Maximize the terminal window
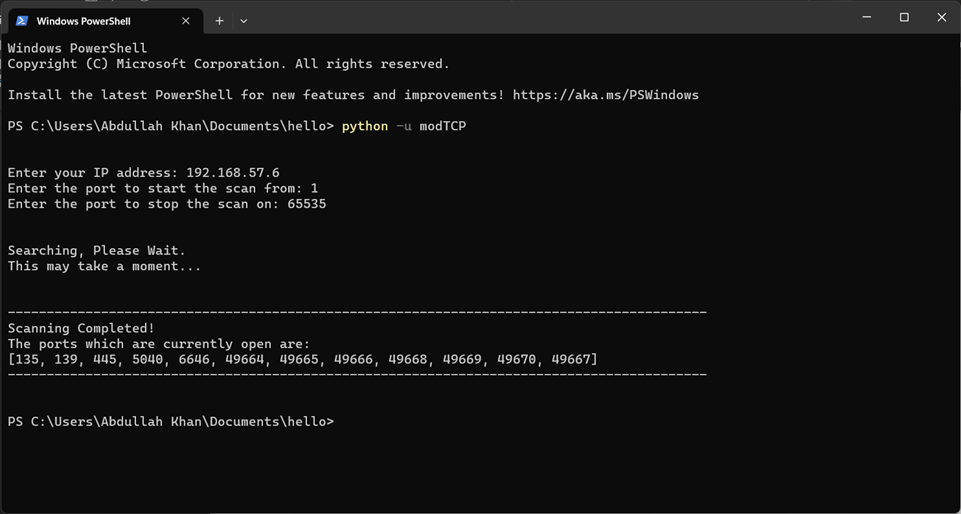961x514 pixels. (904, 18)
